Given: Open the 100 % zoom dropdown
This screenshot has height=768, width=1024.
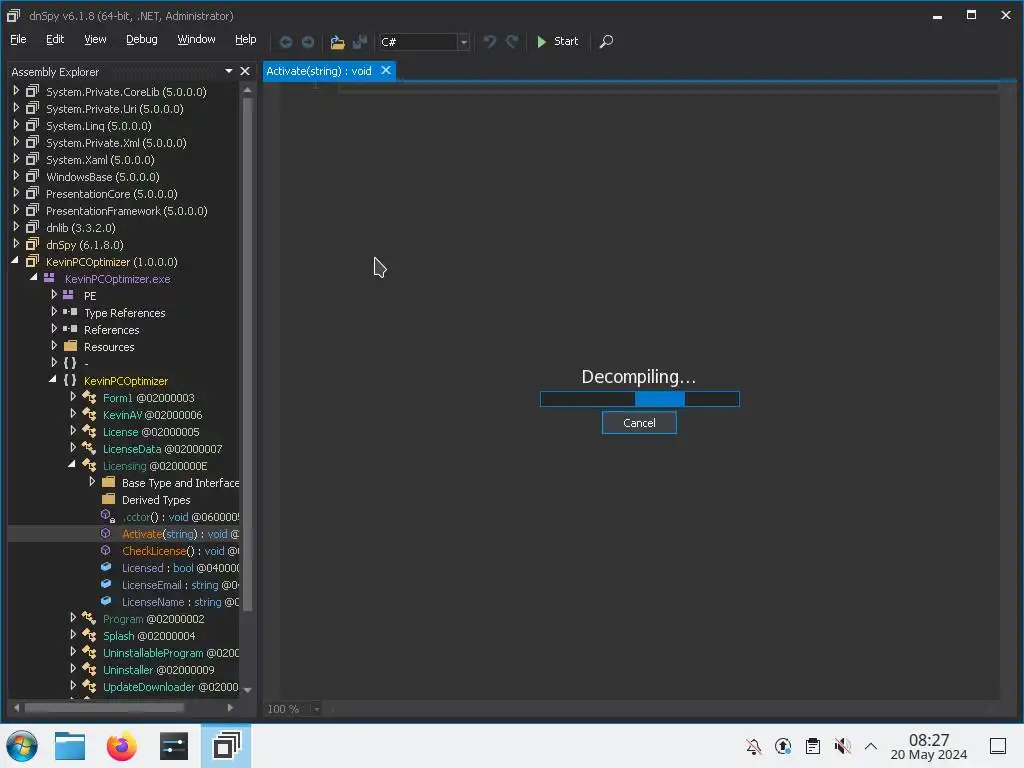Looking at the screenshot, I should pos(316,709).
